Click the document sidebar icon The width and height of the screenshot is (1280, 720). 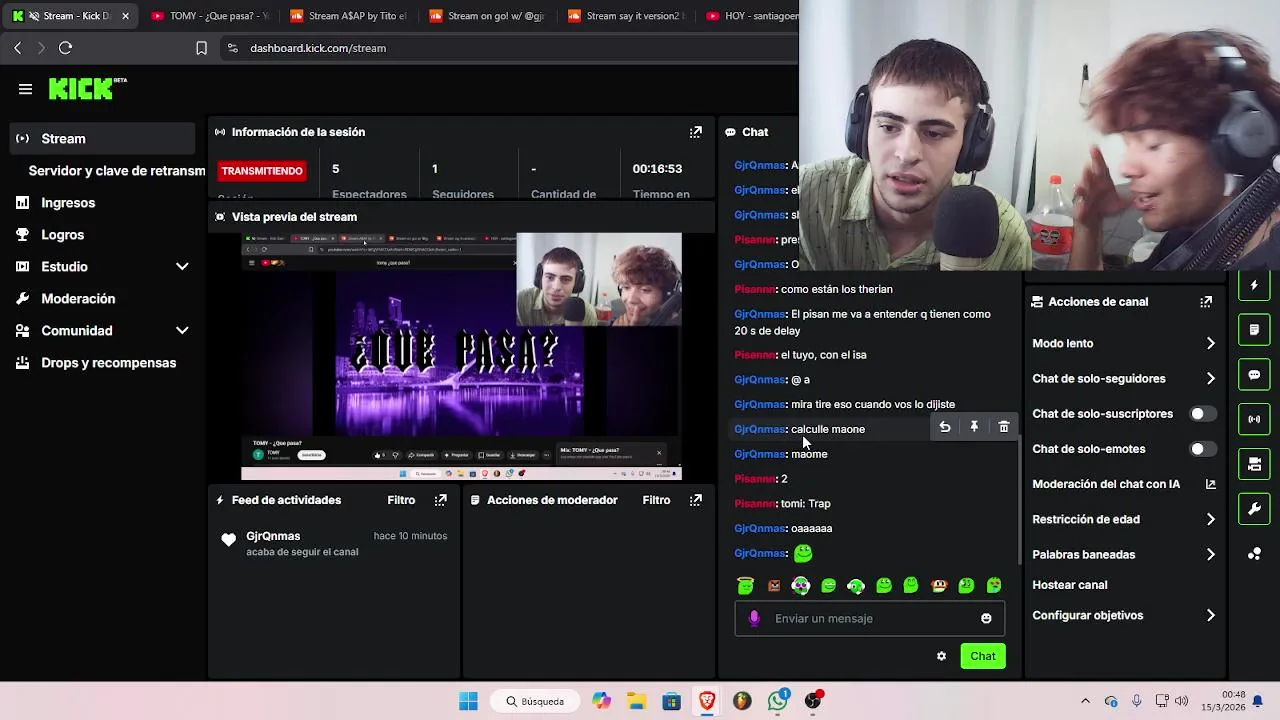(1254, 329)
